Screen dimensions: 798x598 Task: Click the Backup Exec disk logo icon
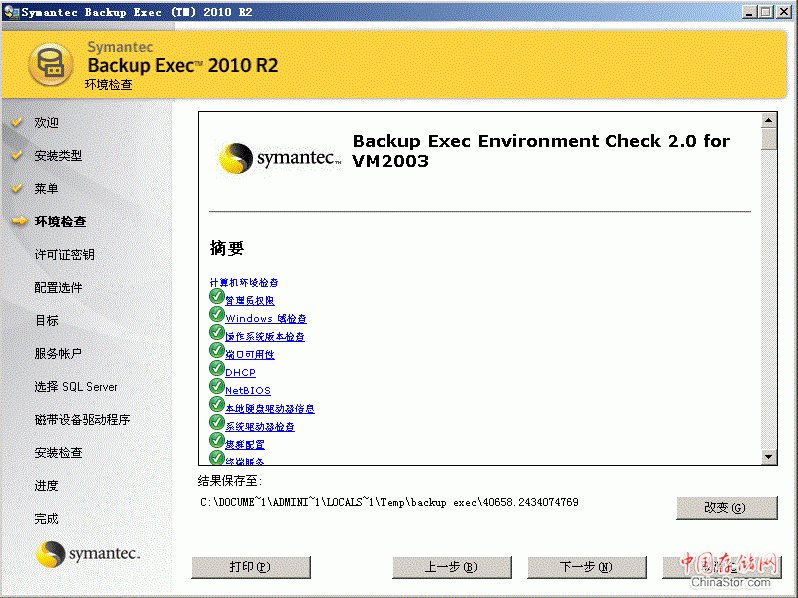click(48, 66)
